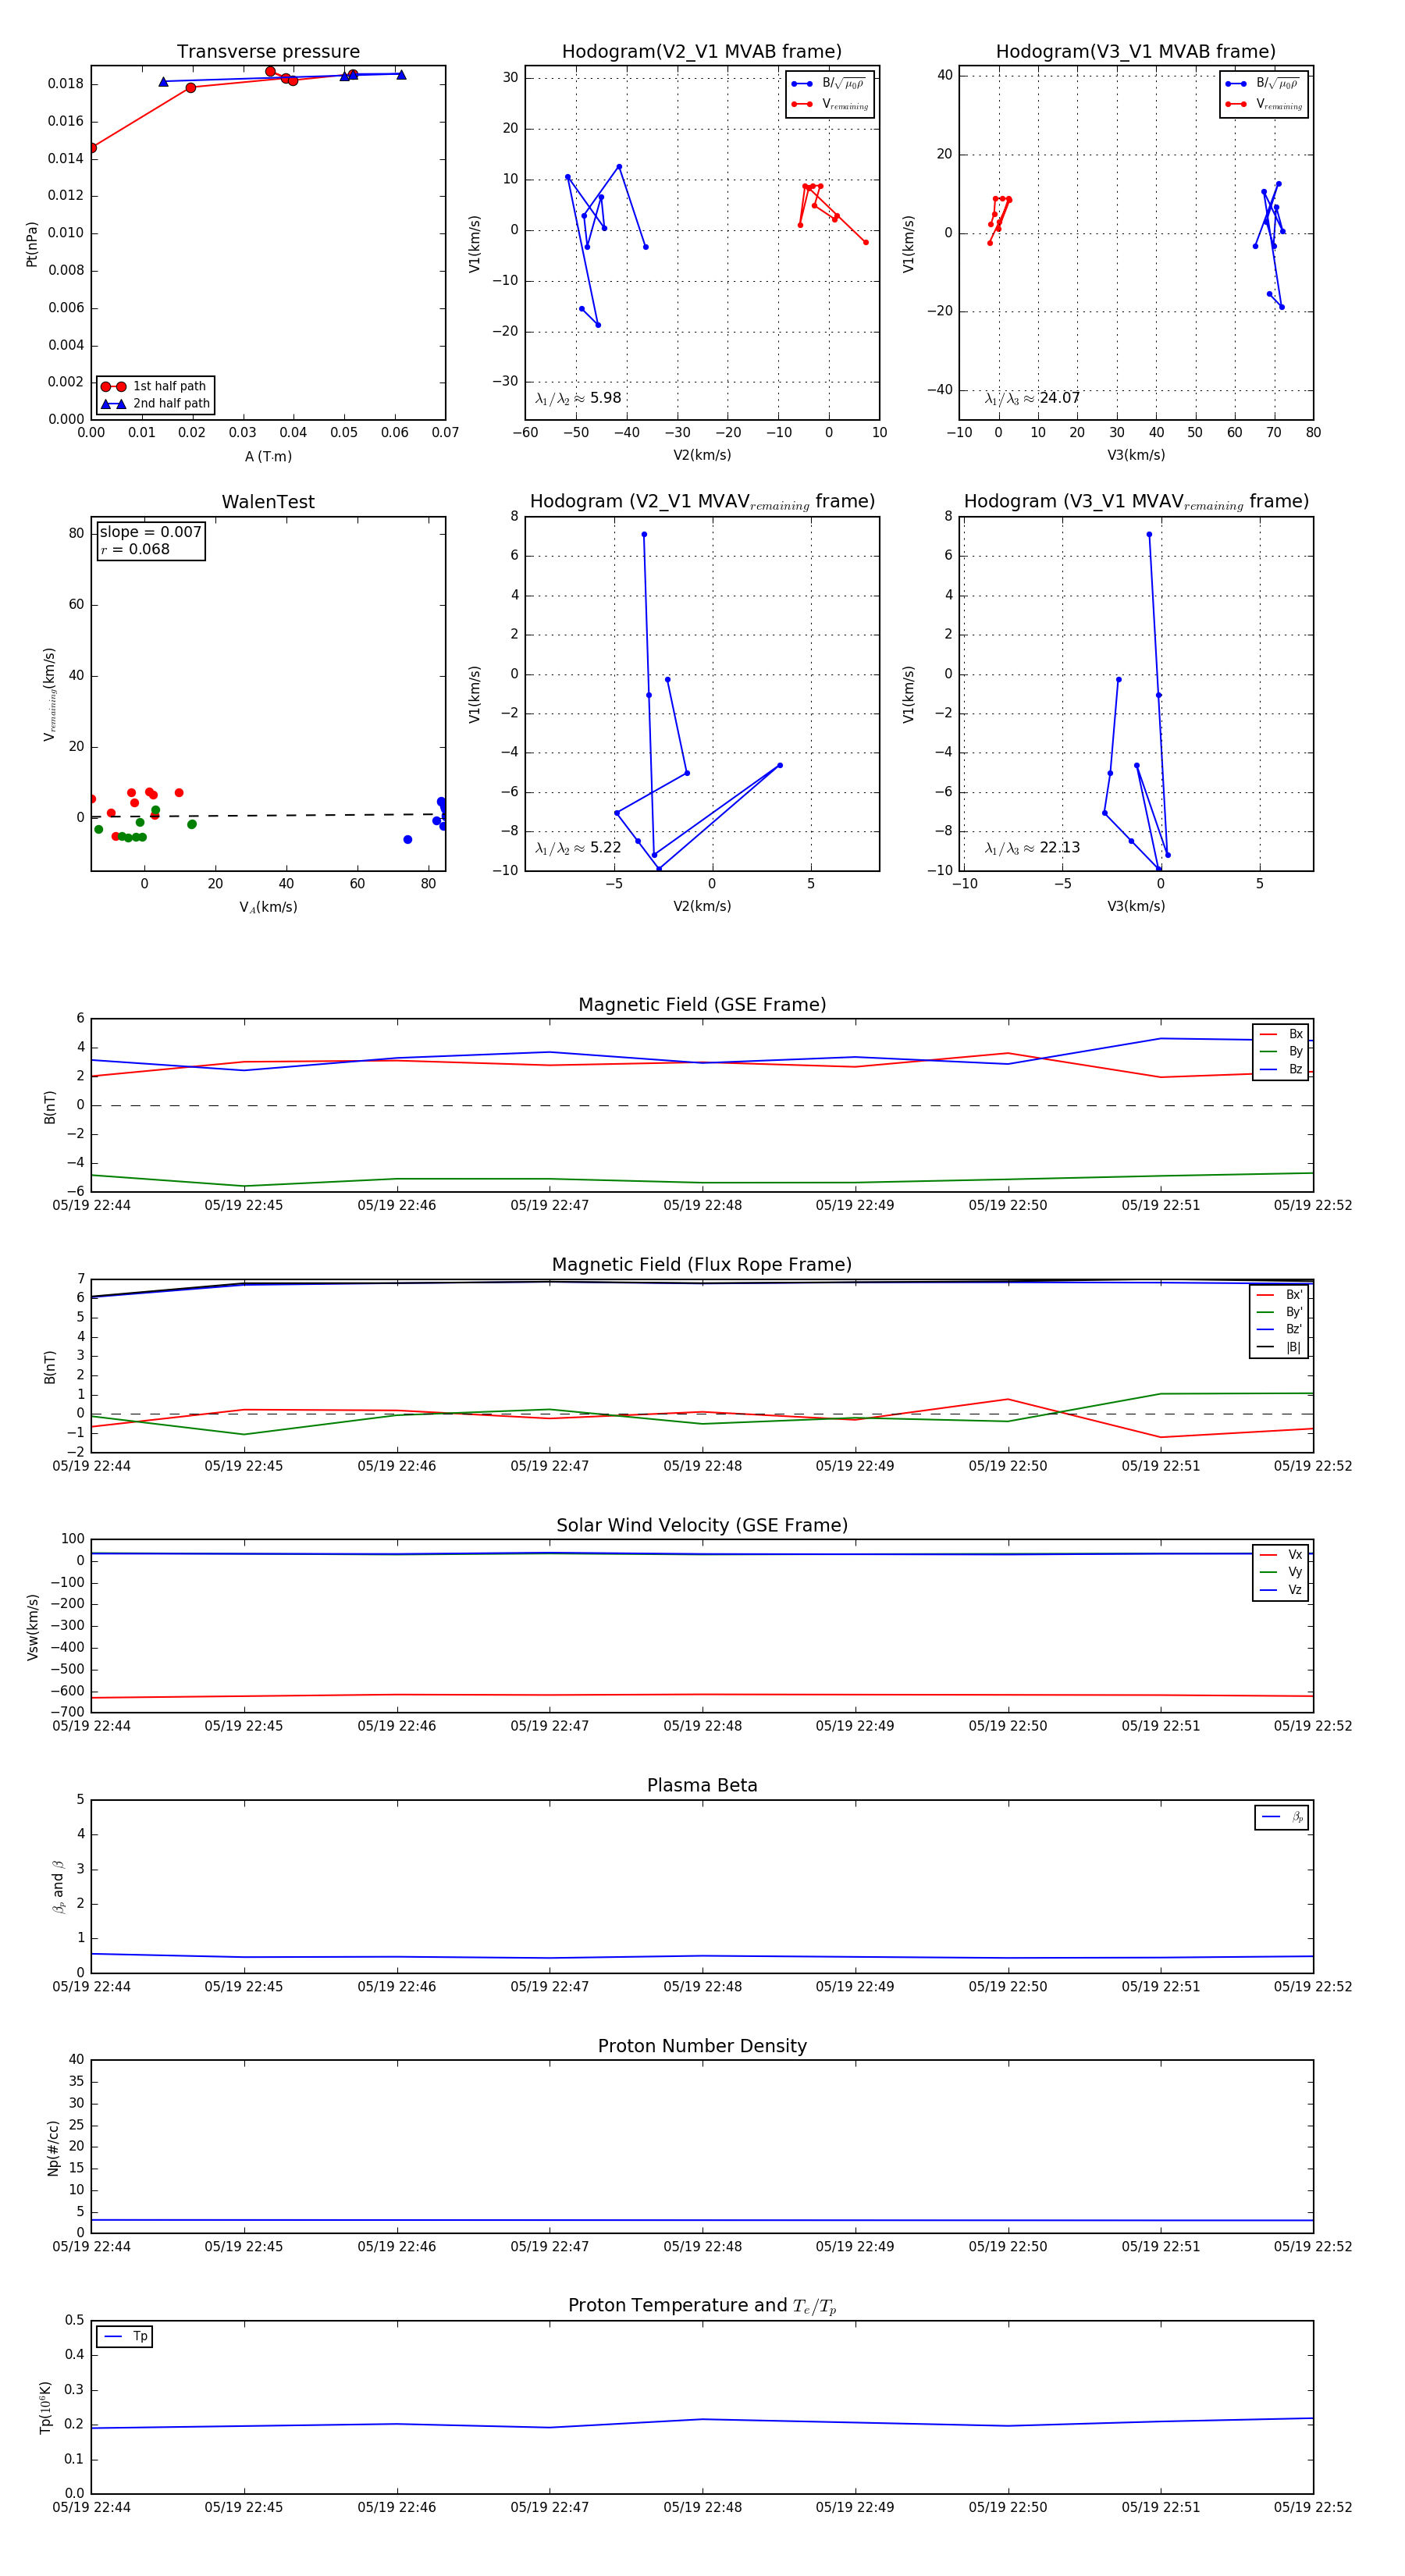Viewport: 1405px width, 2576px height.
Task: Click the "−700" tick in Solar Wind Velocity plot
Action: pos(66,1712)
